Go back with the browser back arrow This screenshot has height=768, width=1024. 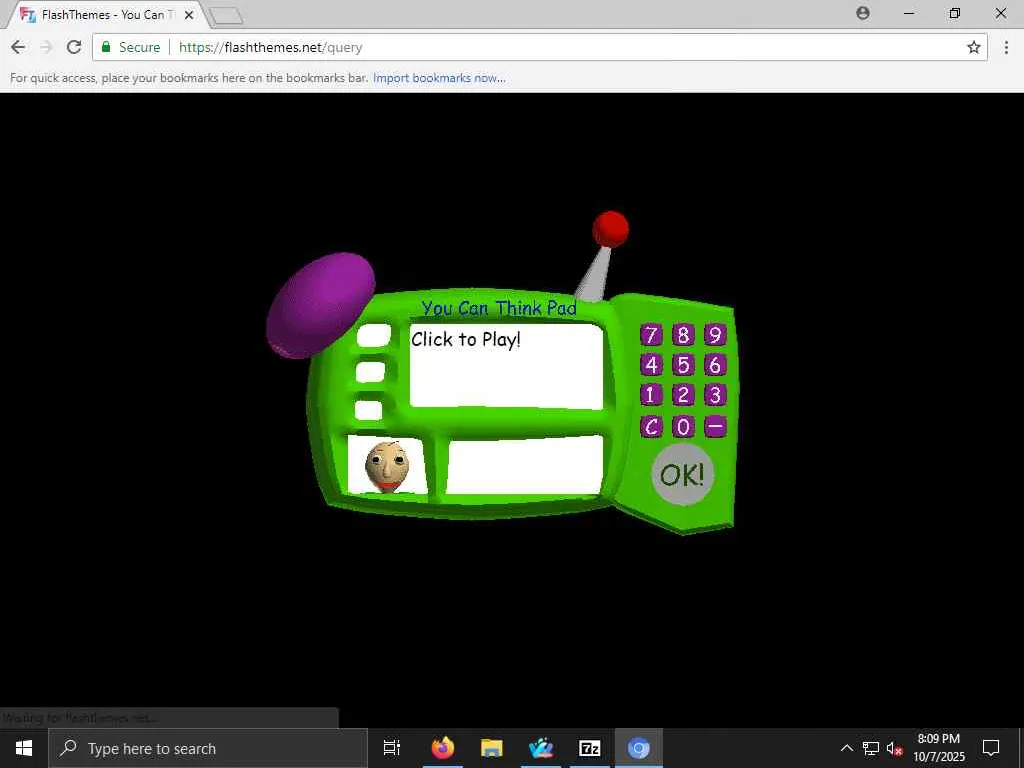pyautogui.click(x=18, y=47)
